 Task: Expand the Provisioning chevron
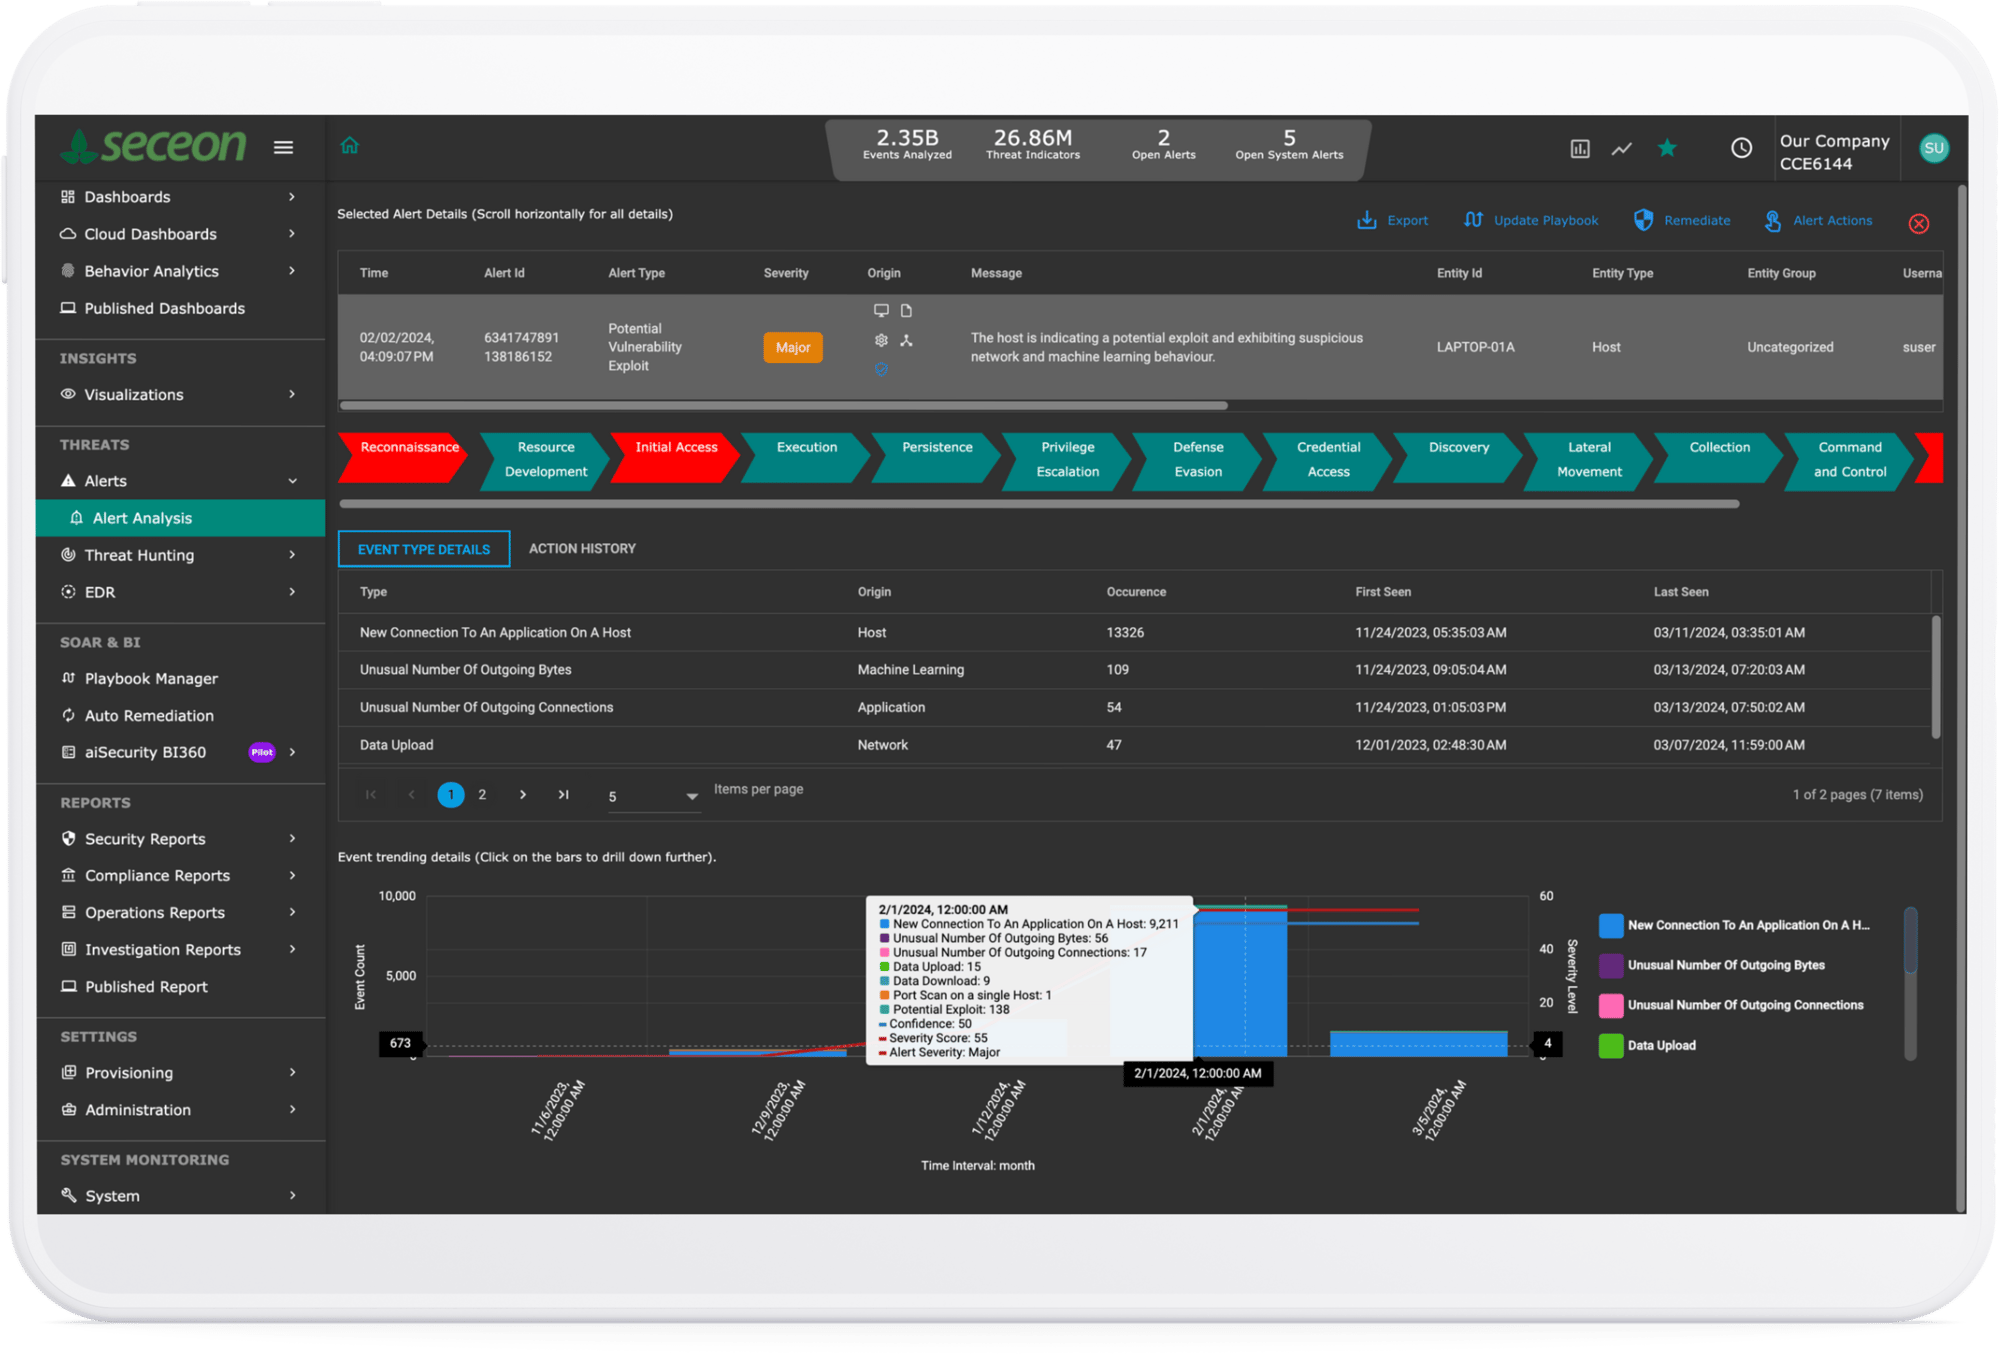(x=292, y=1072)
